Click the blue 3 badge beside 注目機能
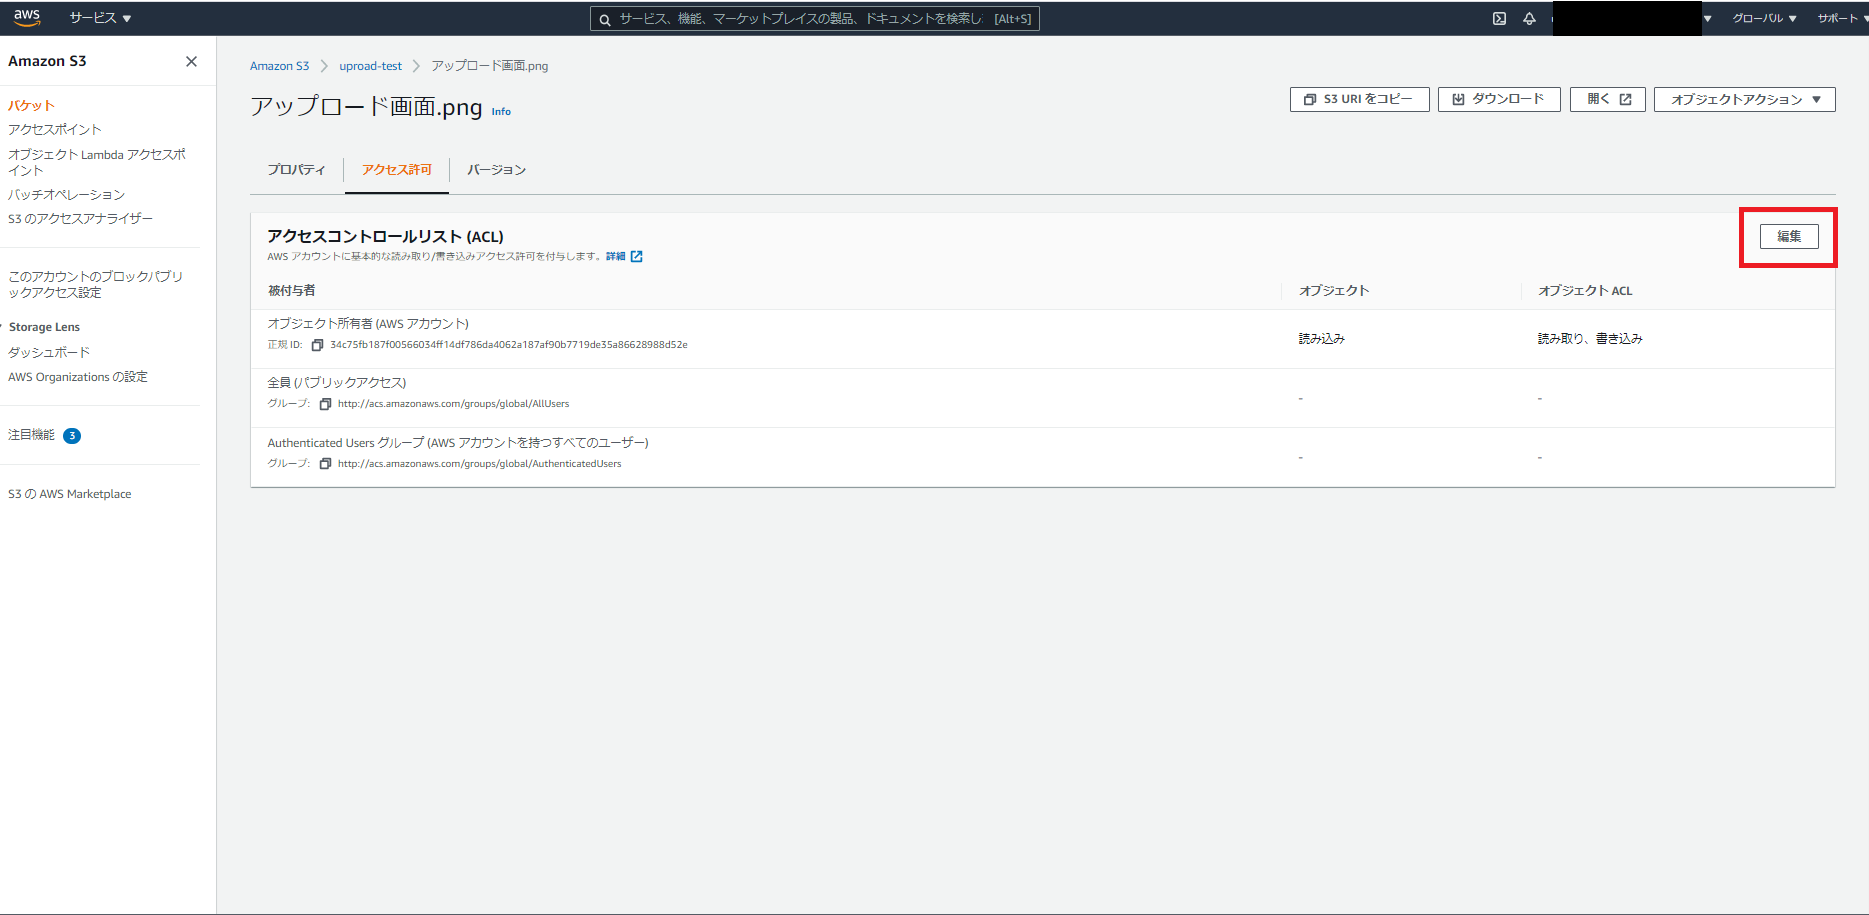This screenshot has width=1869, height=915. tap(72, 436)
